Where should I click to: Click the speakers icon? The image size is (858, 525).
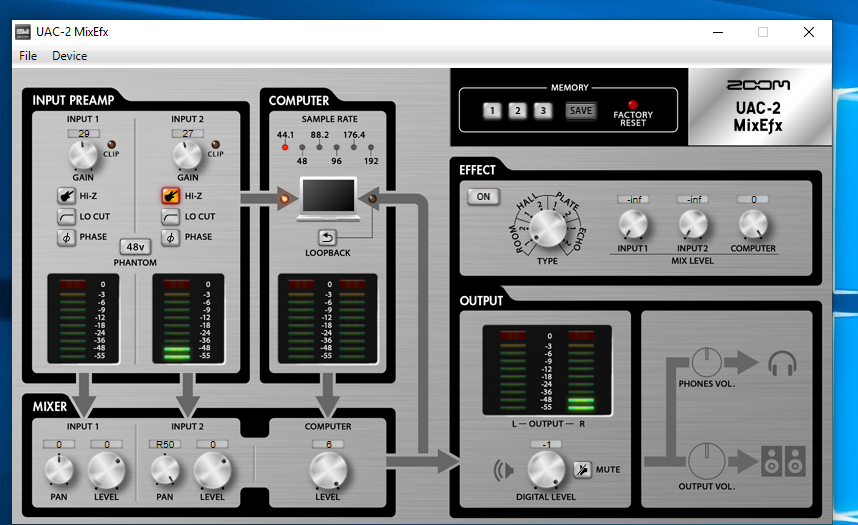coord(784,460)
